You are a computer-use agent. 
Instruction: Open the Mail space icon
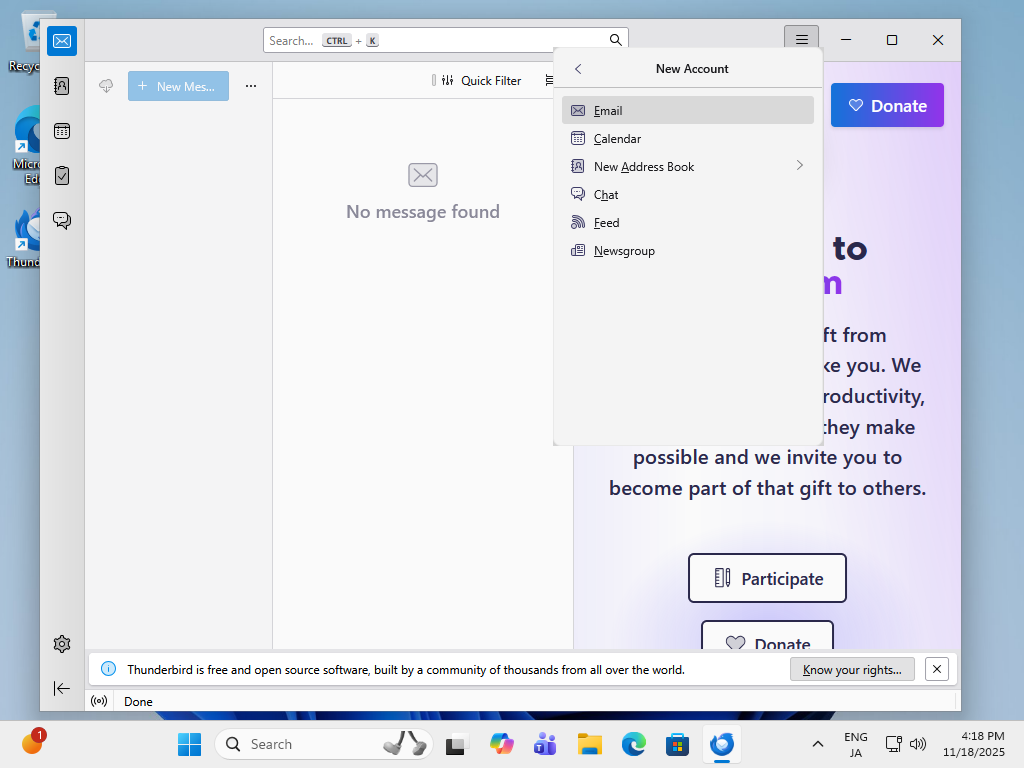(62, 41)
